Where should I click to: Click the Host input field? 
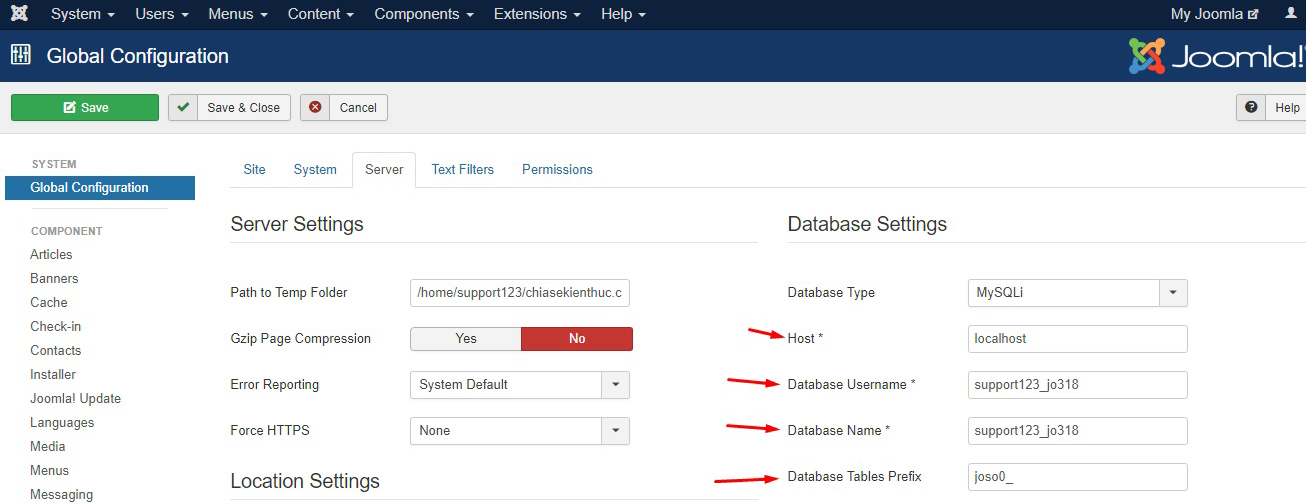pos(1077,339)
